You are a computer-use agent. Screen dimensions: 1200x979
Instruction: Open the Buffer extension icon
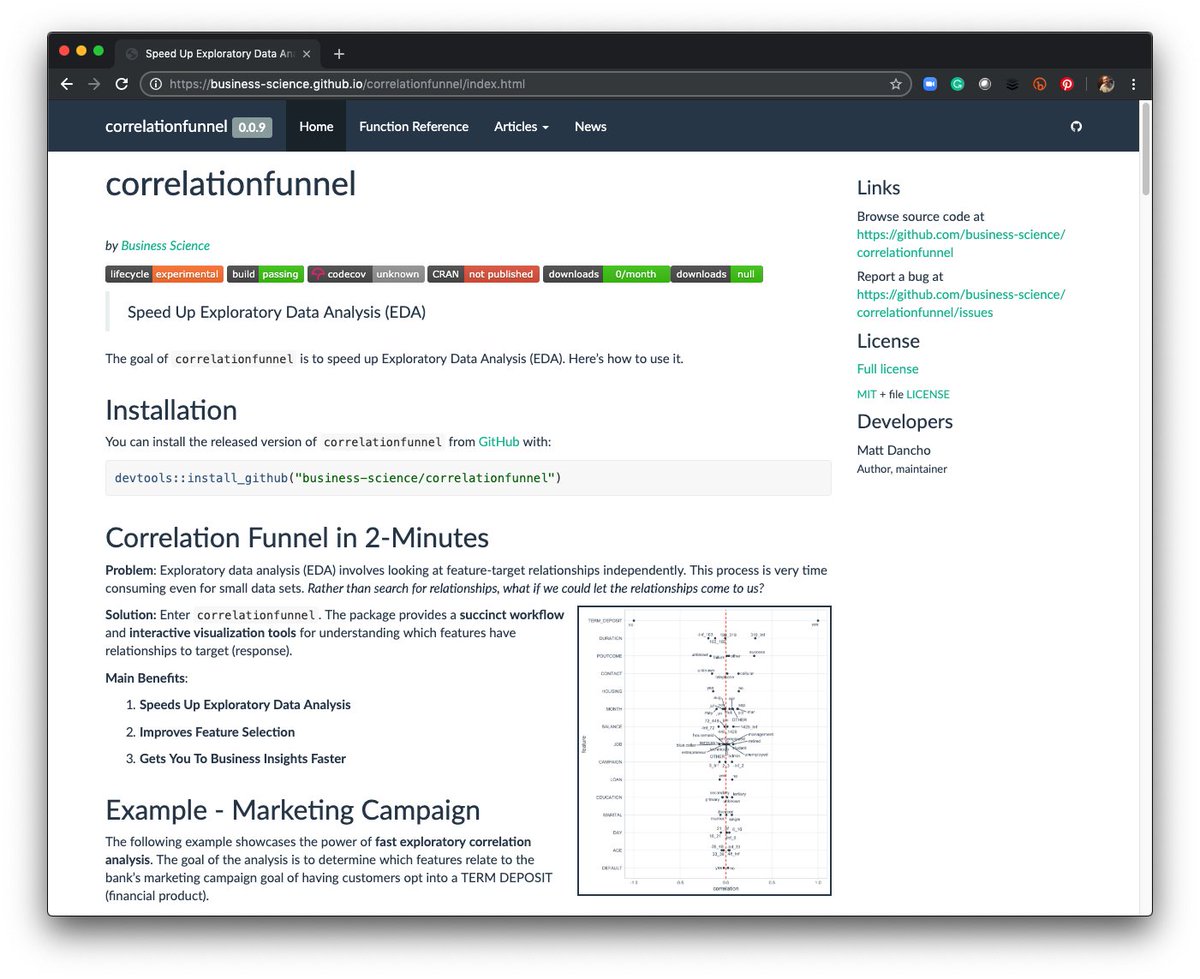(x=1012, y=84)
